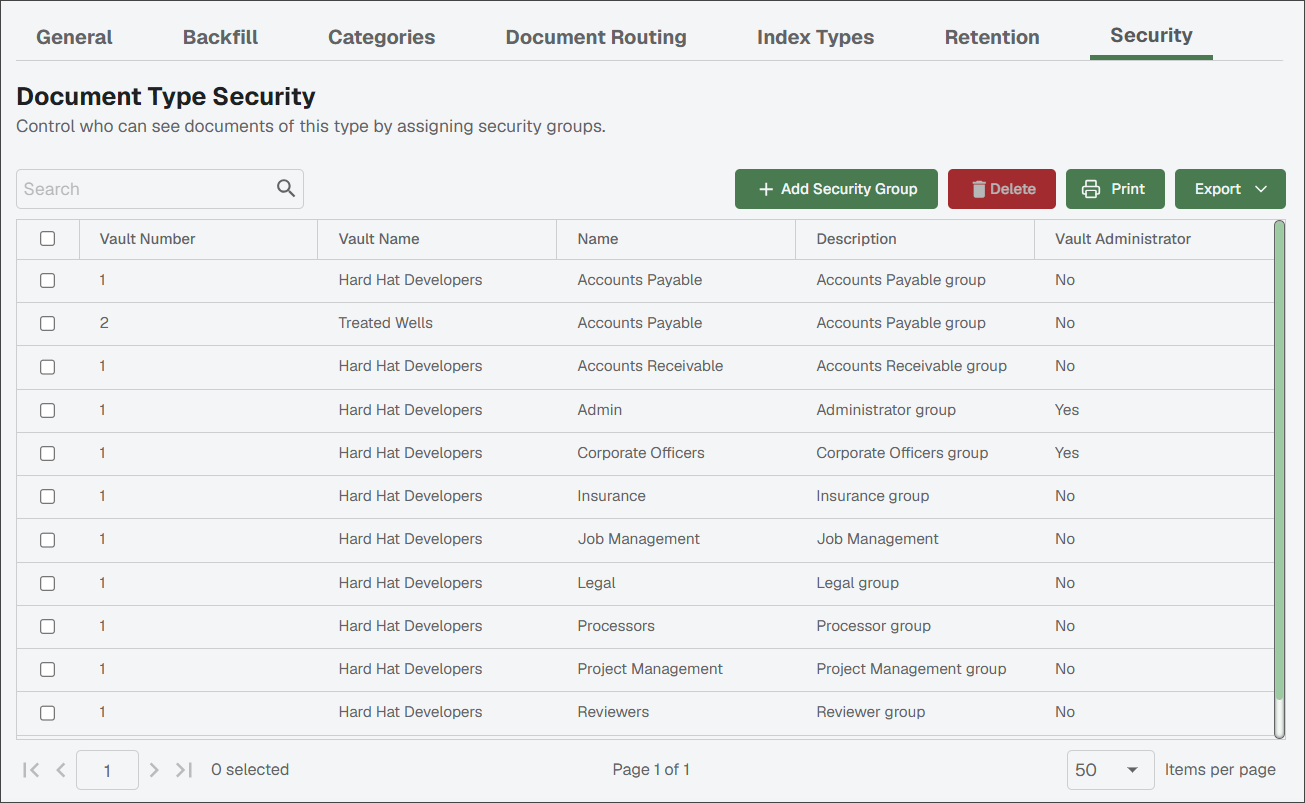Click the Project Management group description

pyautogui.click(x=912, y=669)
